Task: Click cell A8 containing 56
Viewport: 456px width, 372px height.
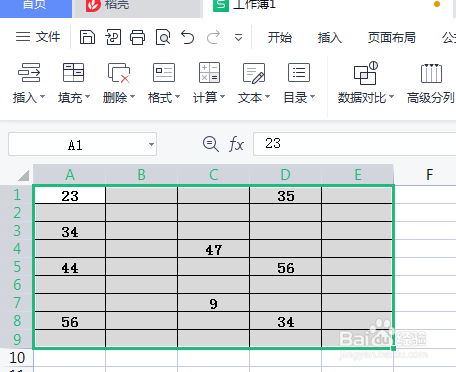Action: pyautogui.click(x=70, y=321)
